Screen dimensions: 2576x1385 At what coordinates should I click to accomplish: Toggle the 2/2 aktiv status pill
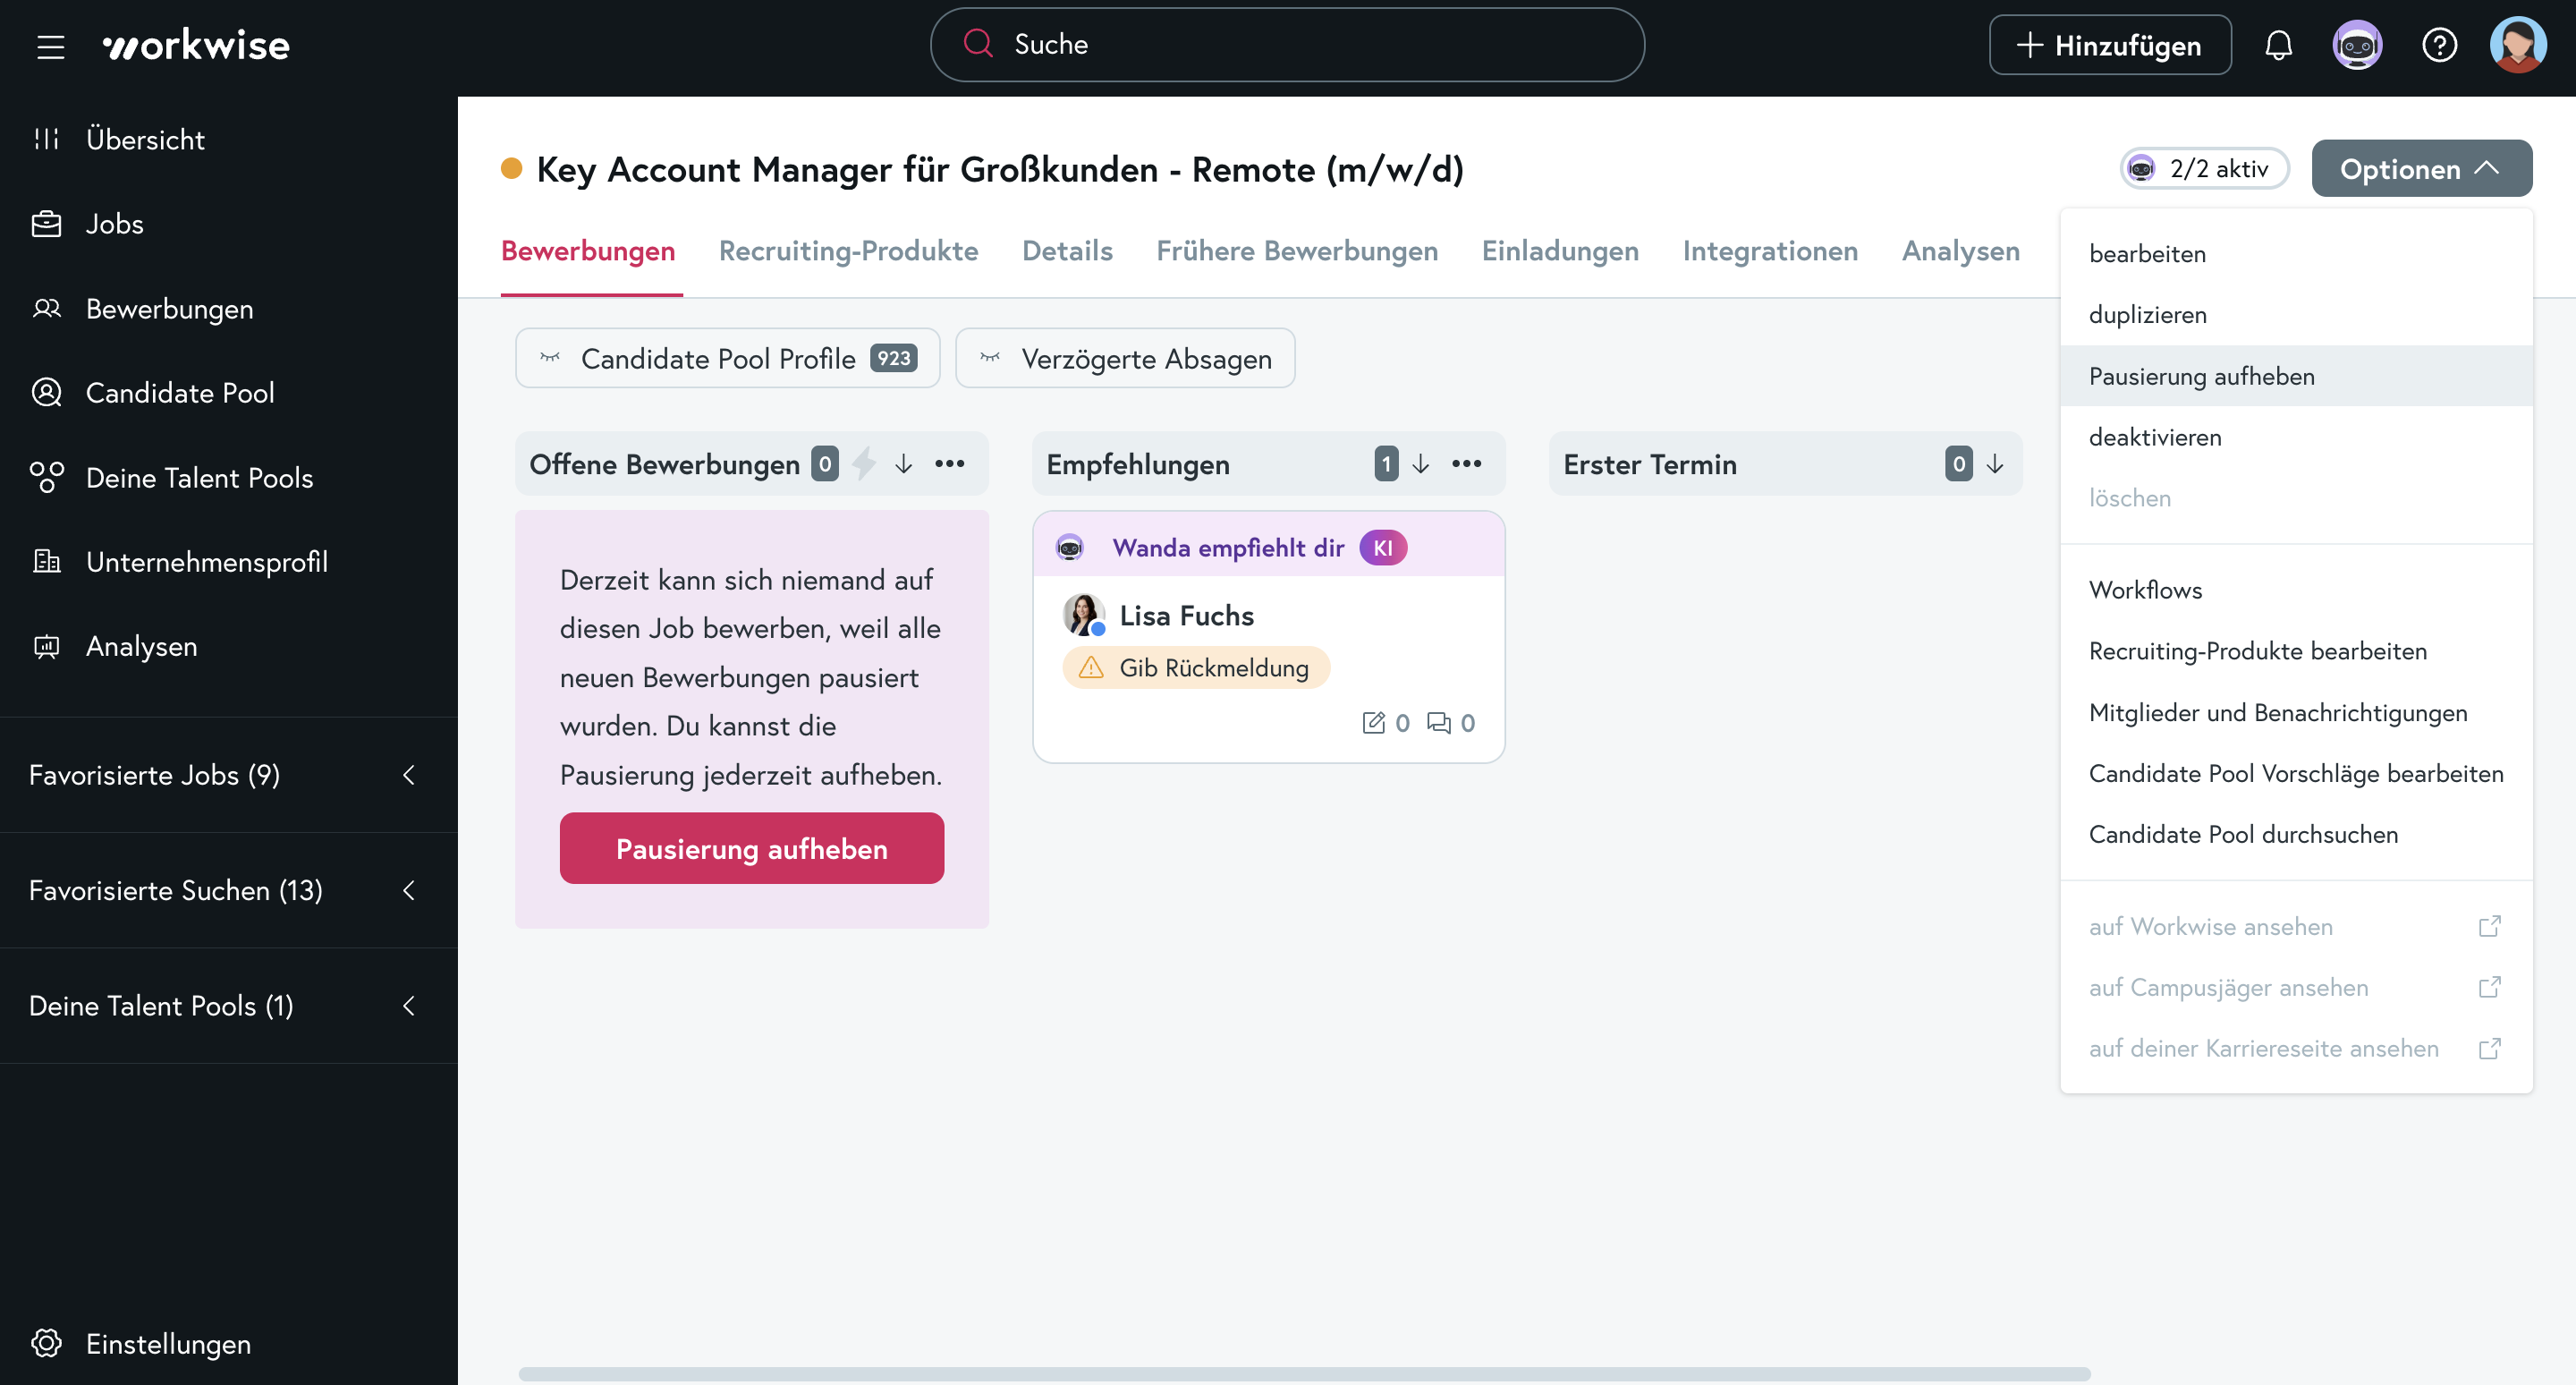click(x=2204, y=169)
